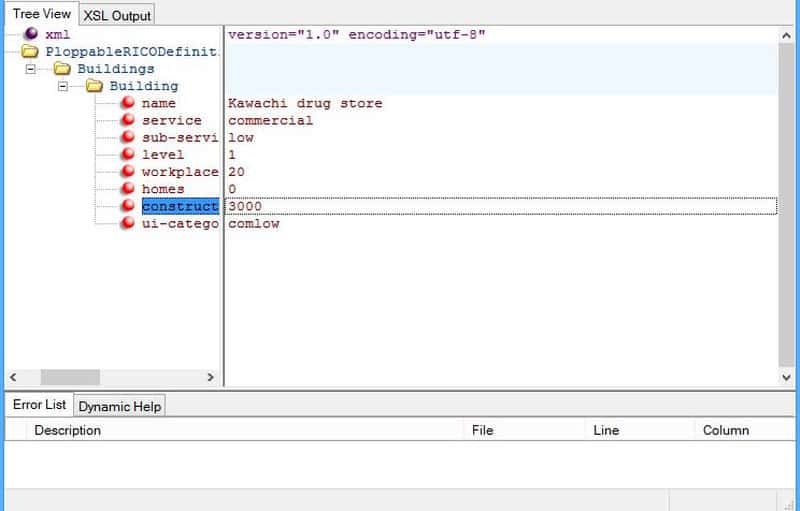Click the PloppableRICODefinition folder icon
This screenshot has width=800, height=511.
pyautogui.click(x=31, y=51)
